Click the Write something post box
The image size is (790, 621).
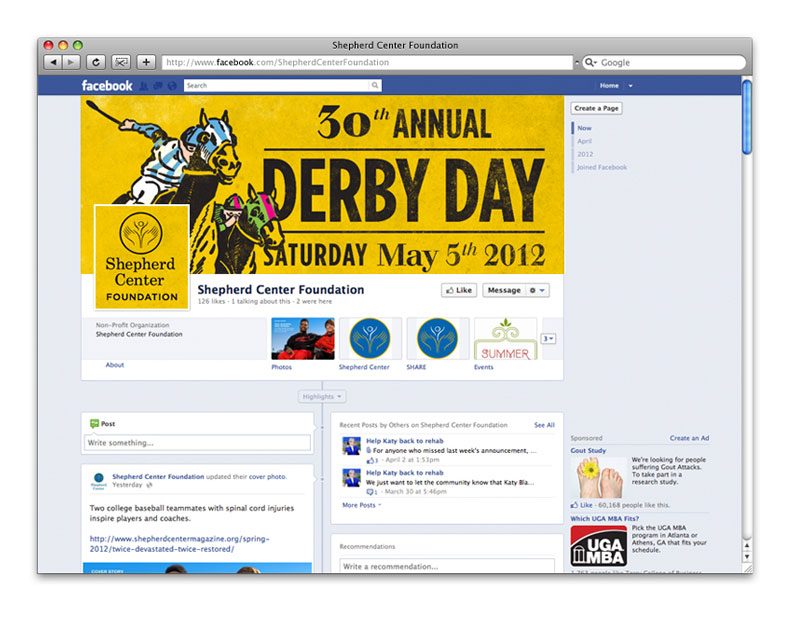click(197, 443)
